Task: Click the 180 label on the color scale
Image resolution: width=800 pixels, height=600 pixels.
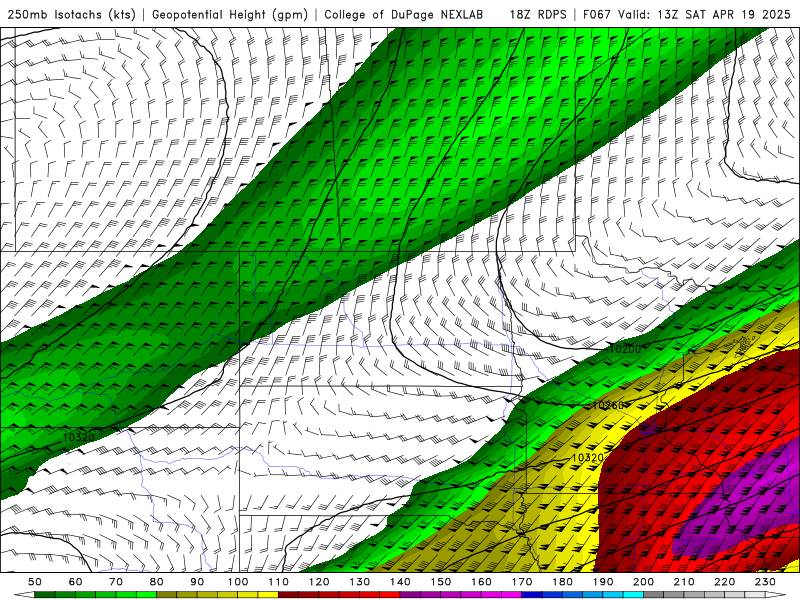Action: (562, 582)
